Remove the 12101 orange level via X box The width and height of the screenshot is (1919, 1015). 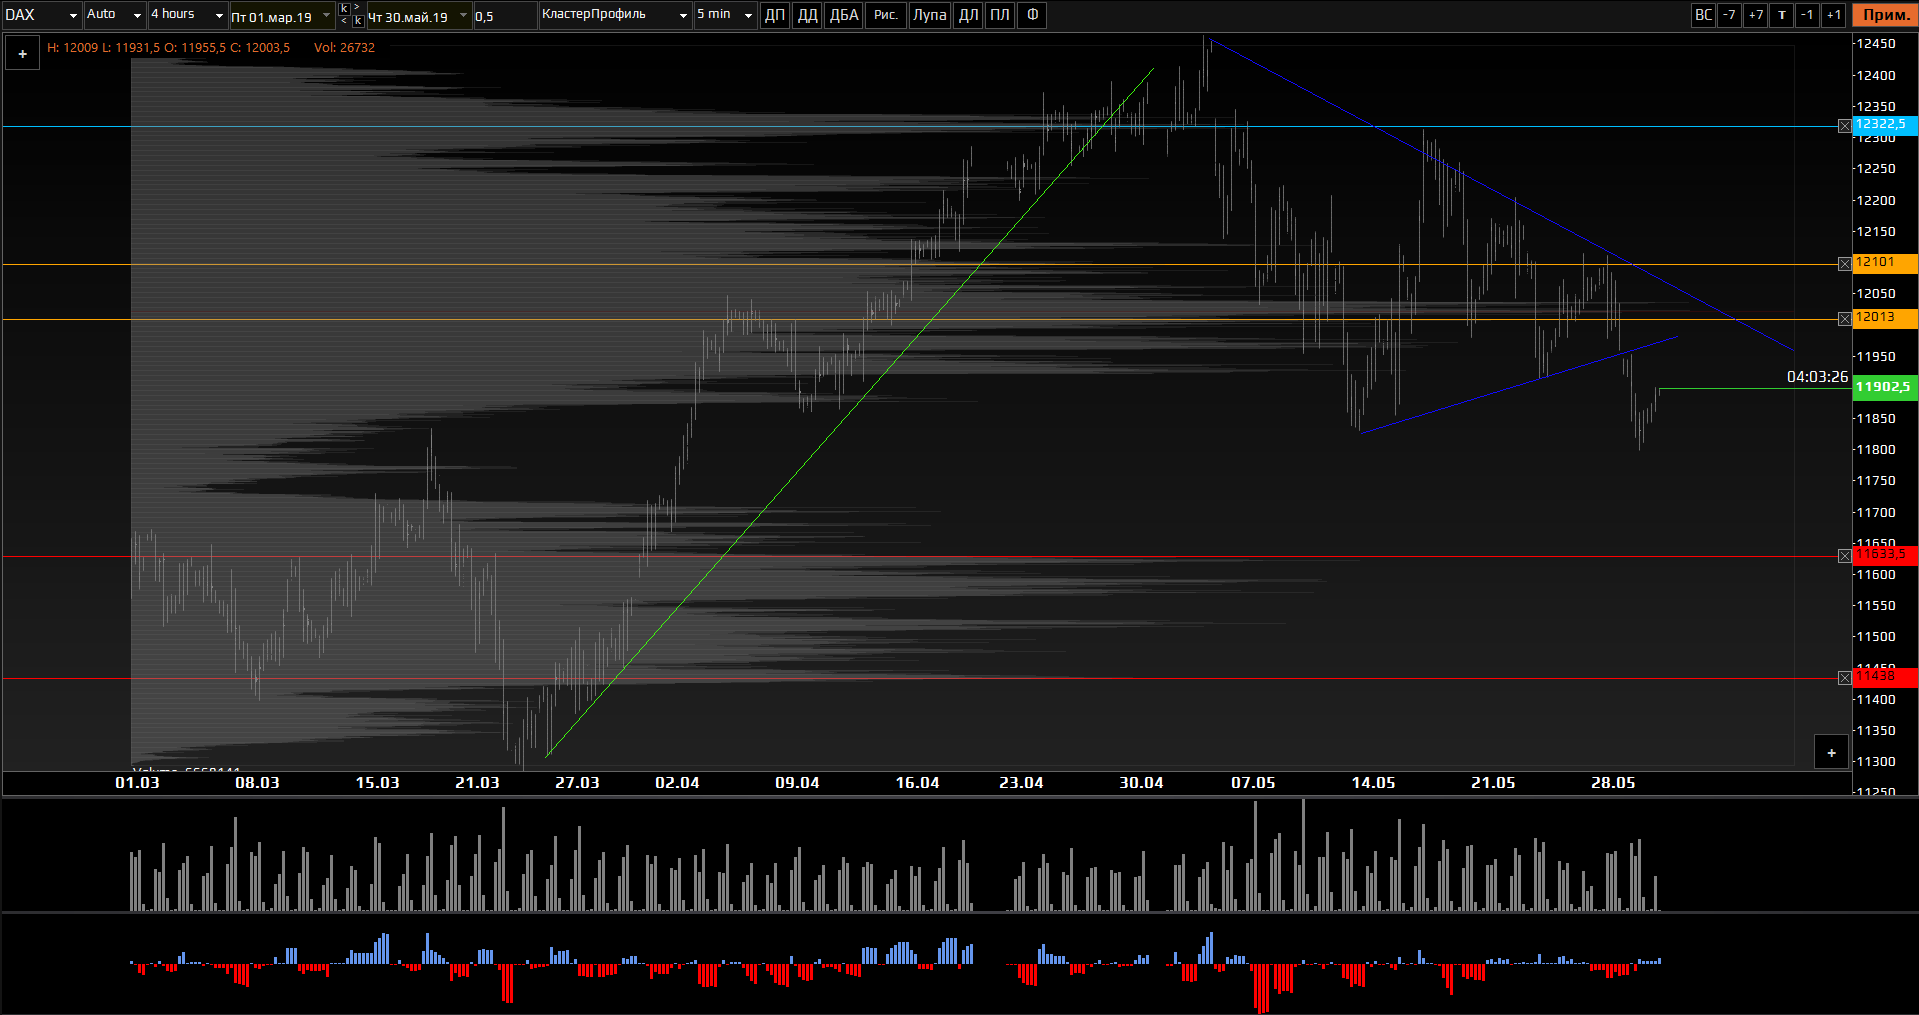1845,264
